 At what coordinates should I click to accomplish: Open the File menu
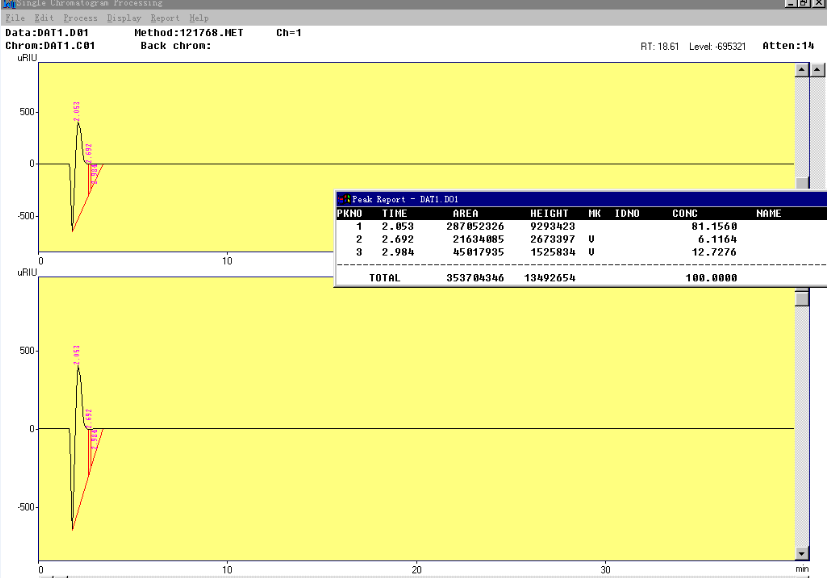point(15,18)
